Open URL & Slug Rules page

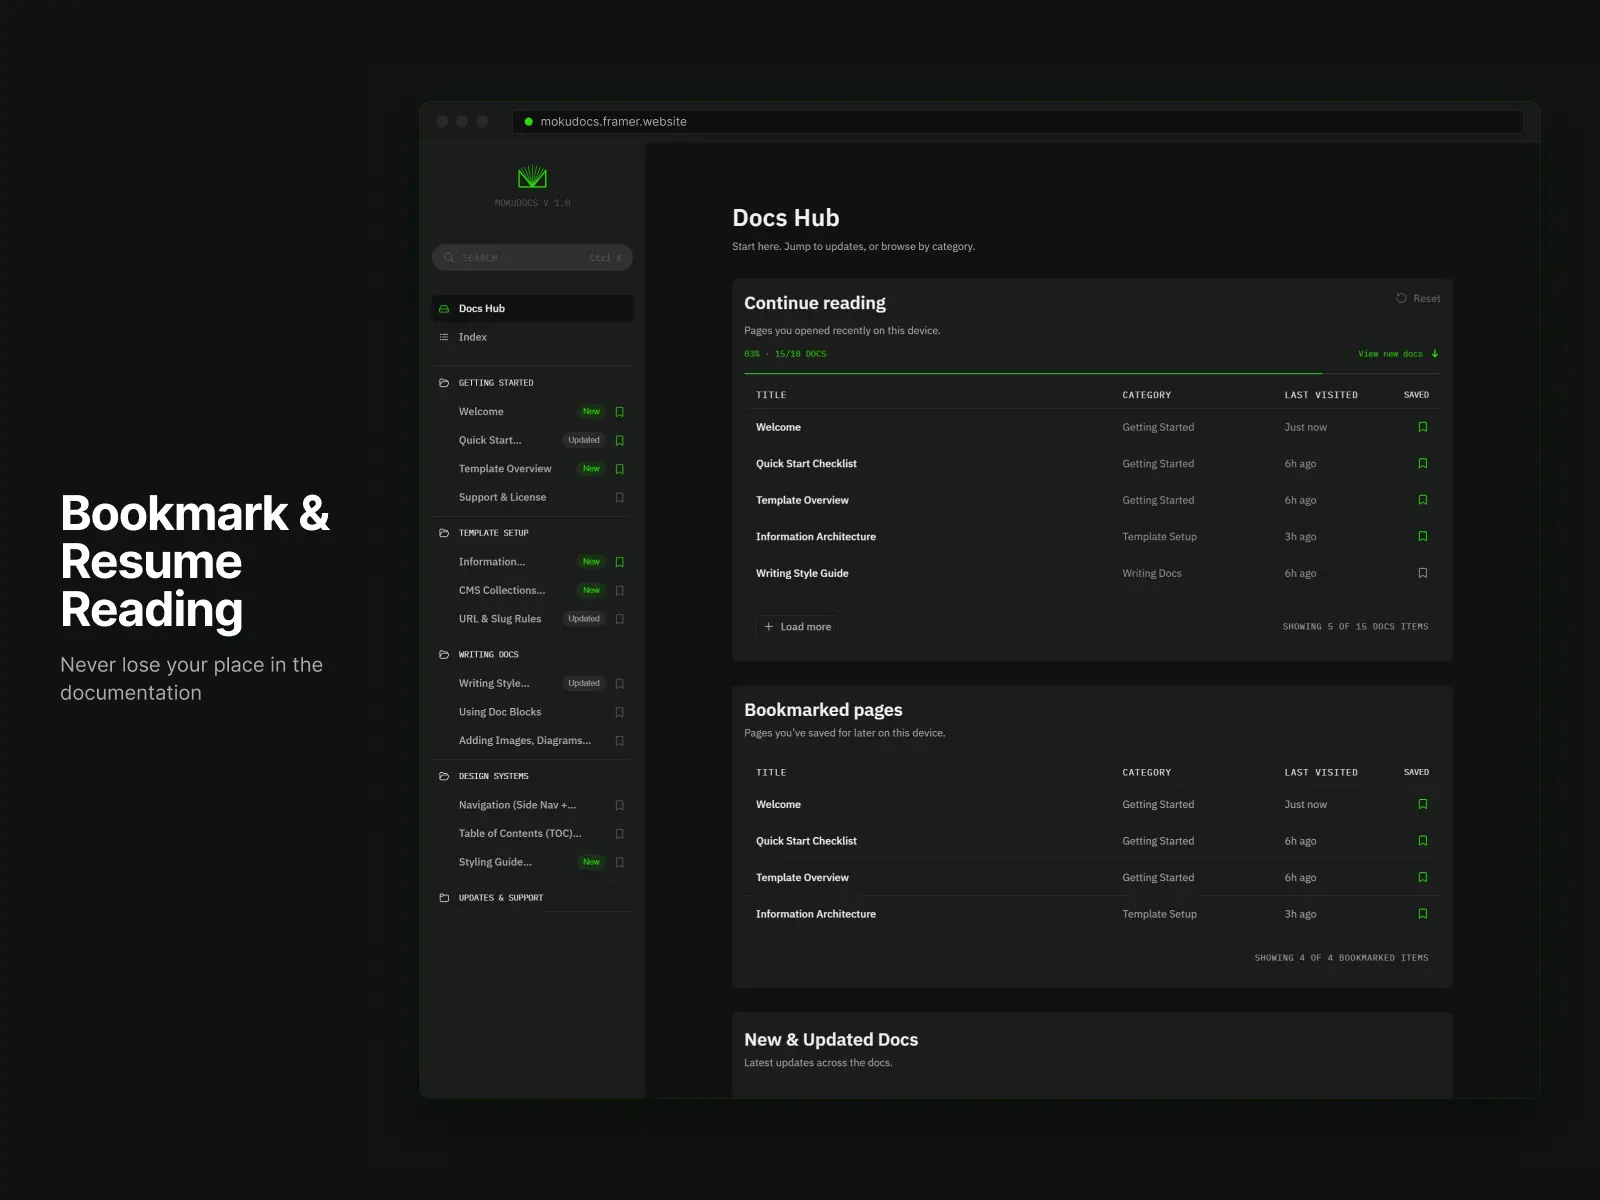(500, 619)
